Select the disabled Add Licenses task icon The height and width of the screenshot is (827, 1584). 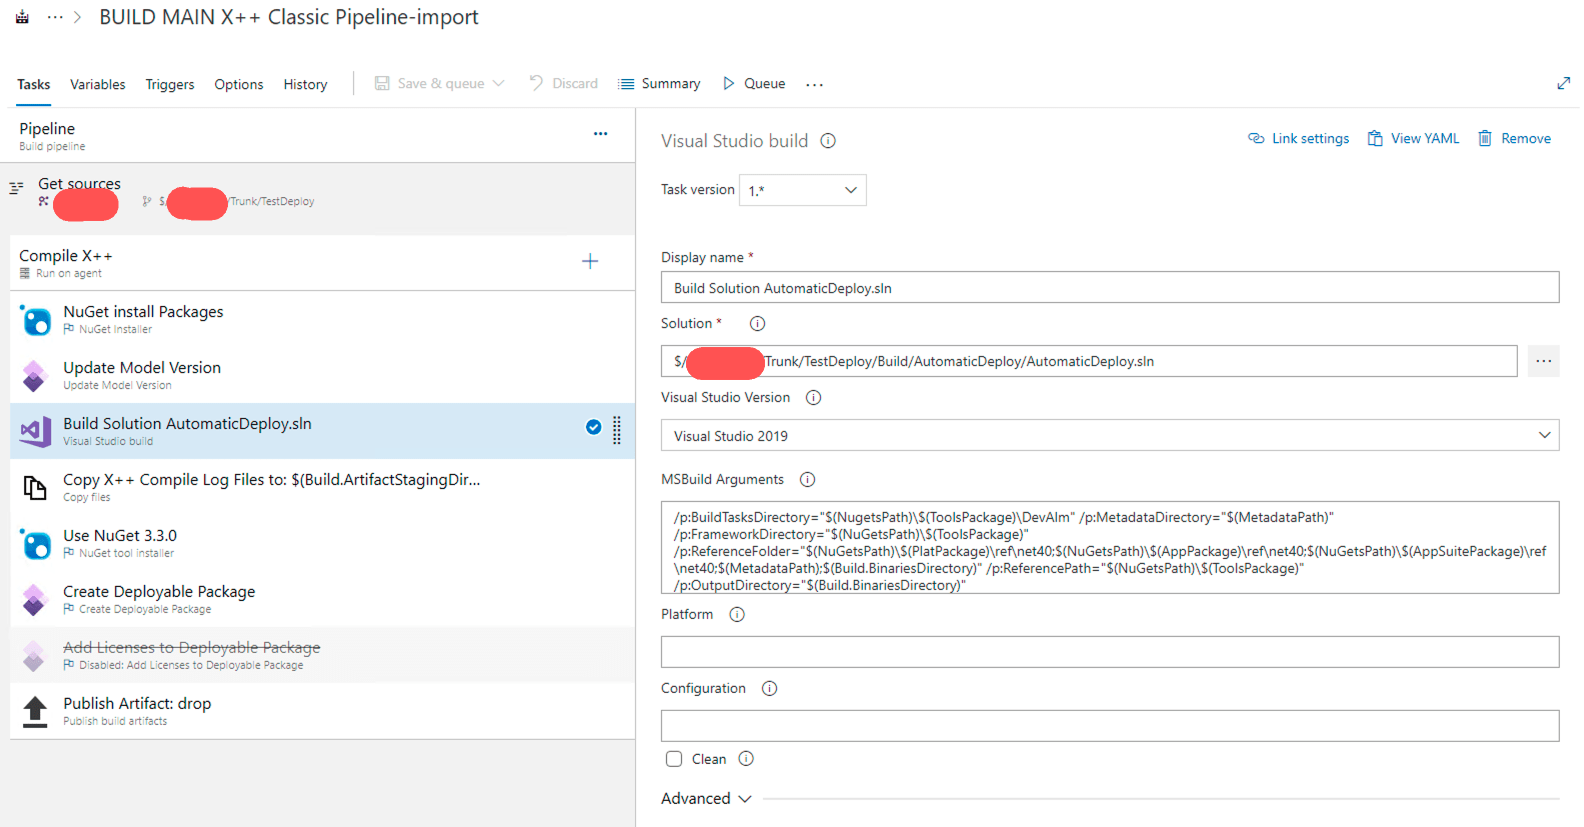[35, 656]
